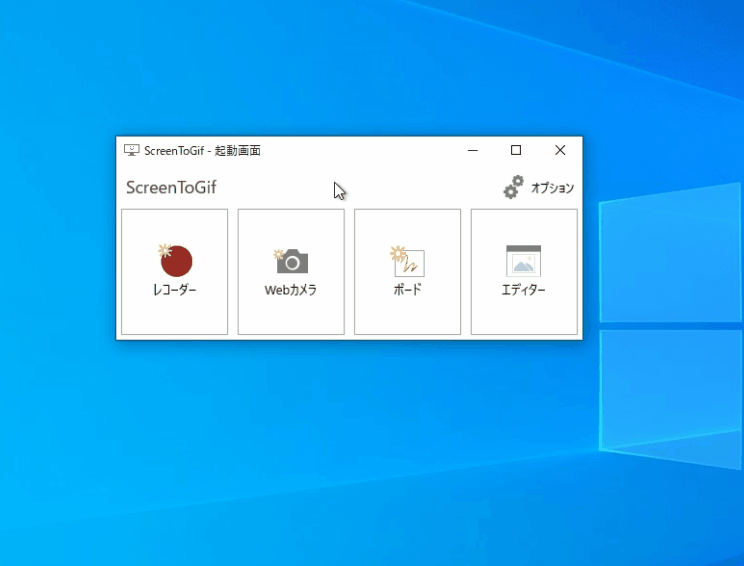Viewport: 744px width, 566px height.
Task: Launch the Webカメラ recorder
Action: (291, 272)
